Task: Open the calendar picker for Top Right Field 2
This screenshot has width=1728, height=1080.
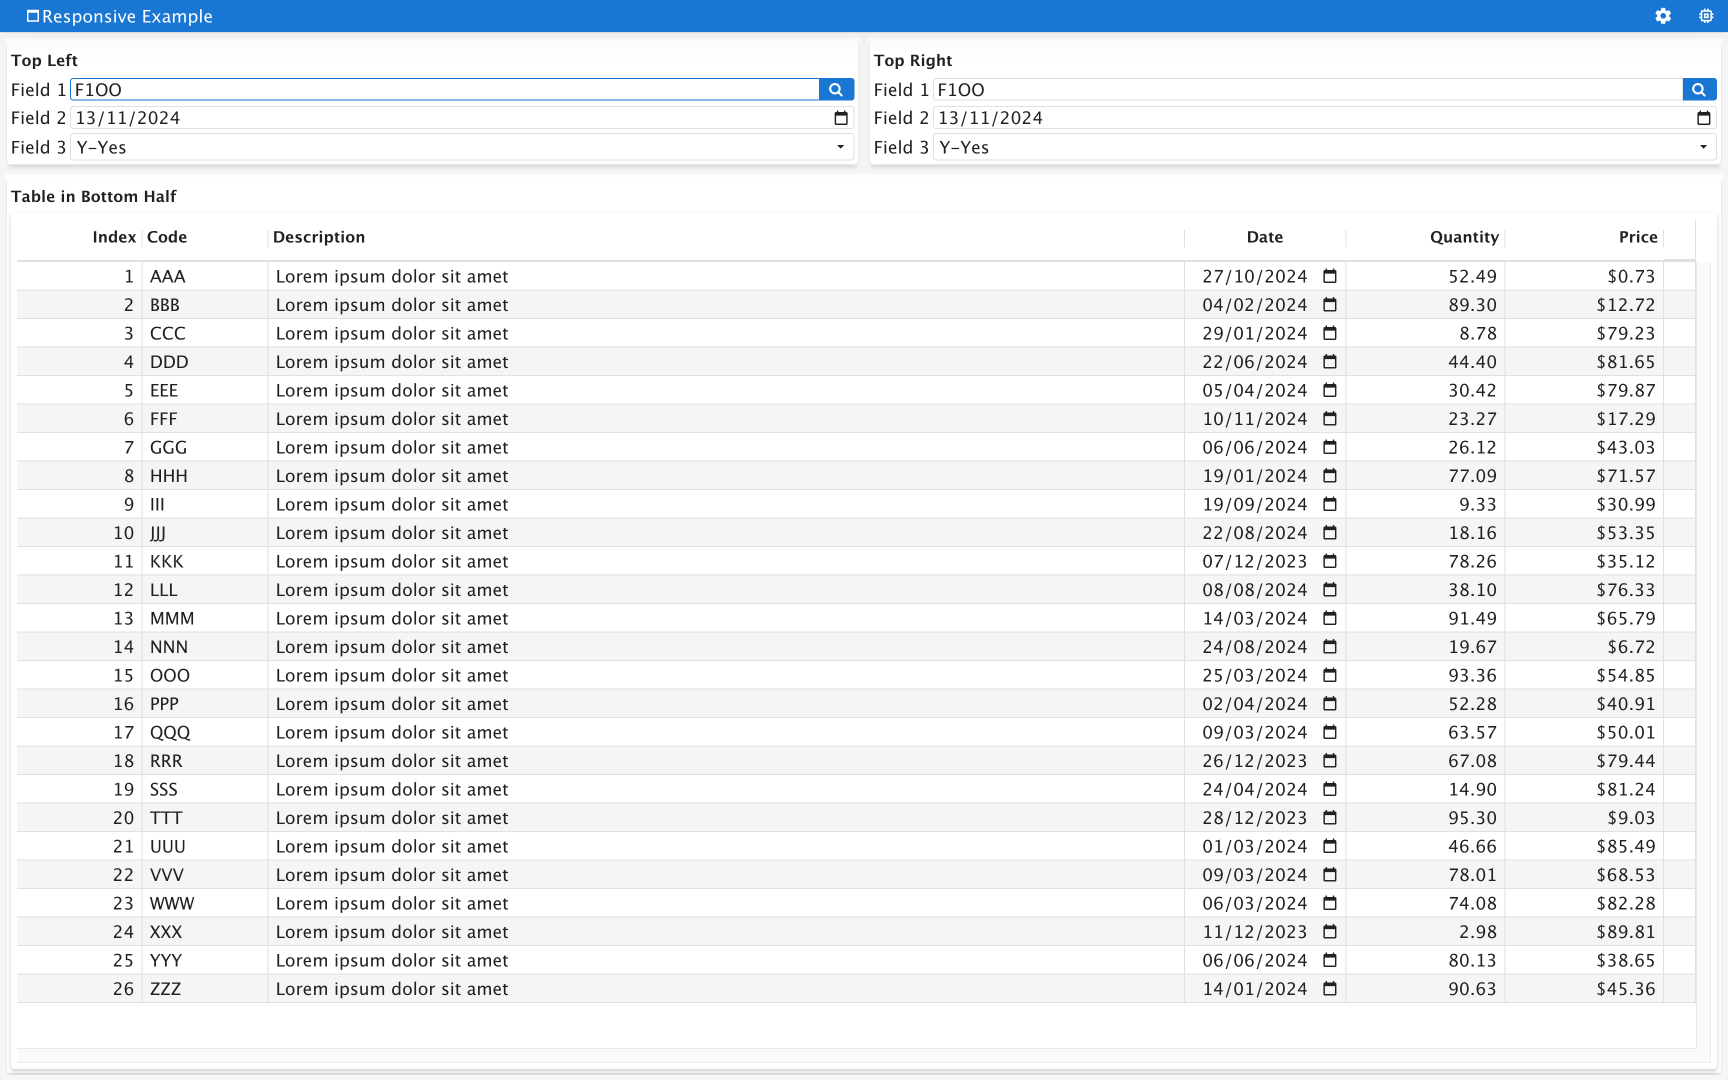Action: point(1704,118)
